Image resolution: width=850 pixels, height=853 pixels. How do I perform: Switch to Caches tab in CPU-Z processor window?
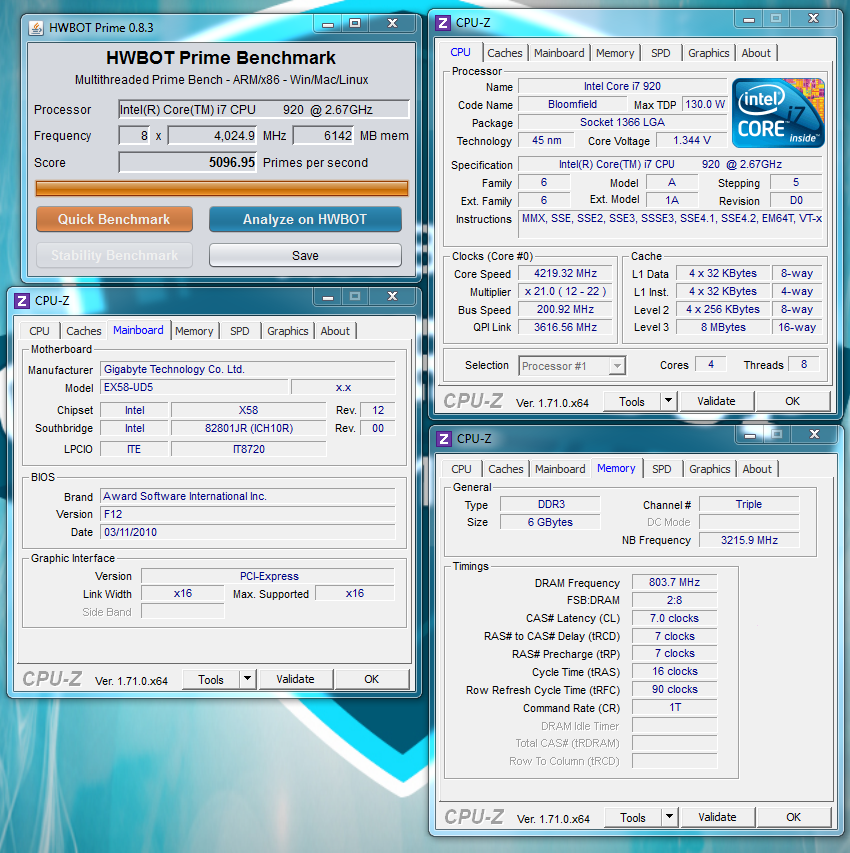(504, 53)
